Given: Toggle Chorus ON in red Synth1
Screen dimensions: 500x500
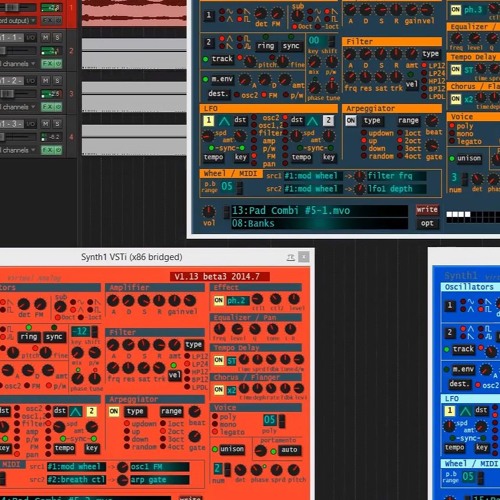Looking at the screenshot, I should [219, 389].
